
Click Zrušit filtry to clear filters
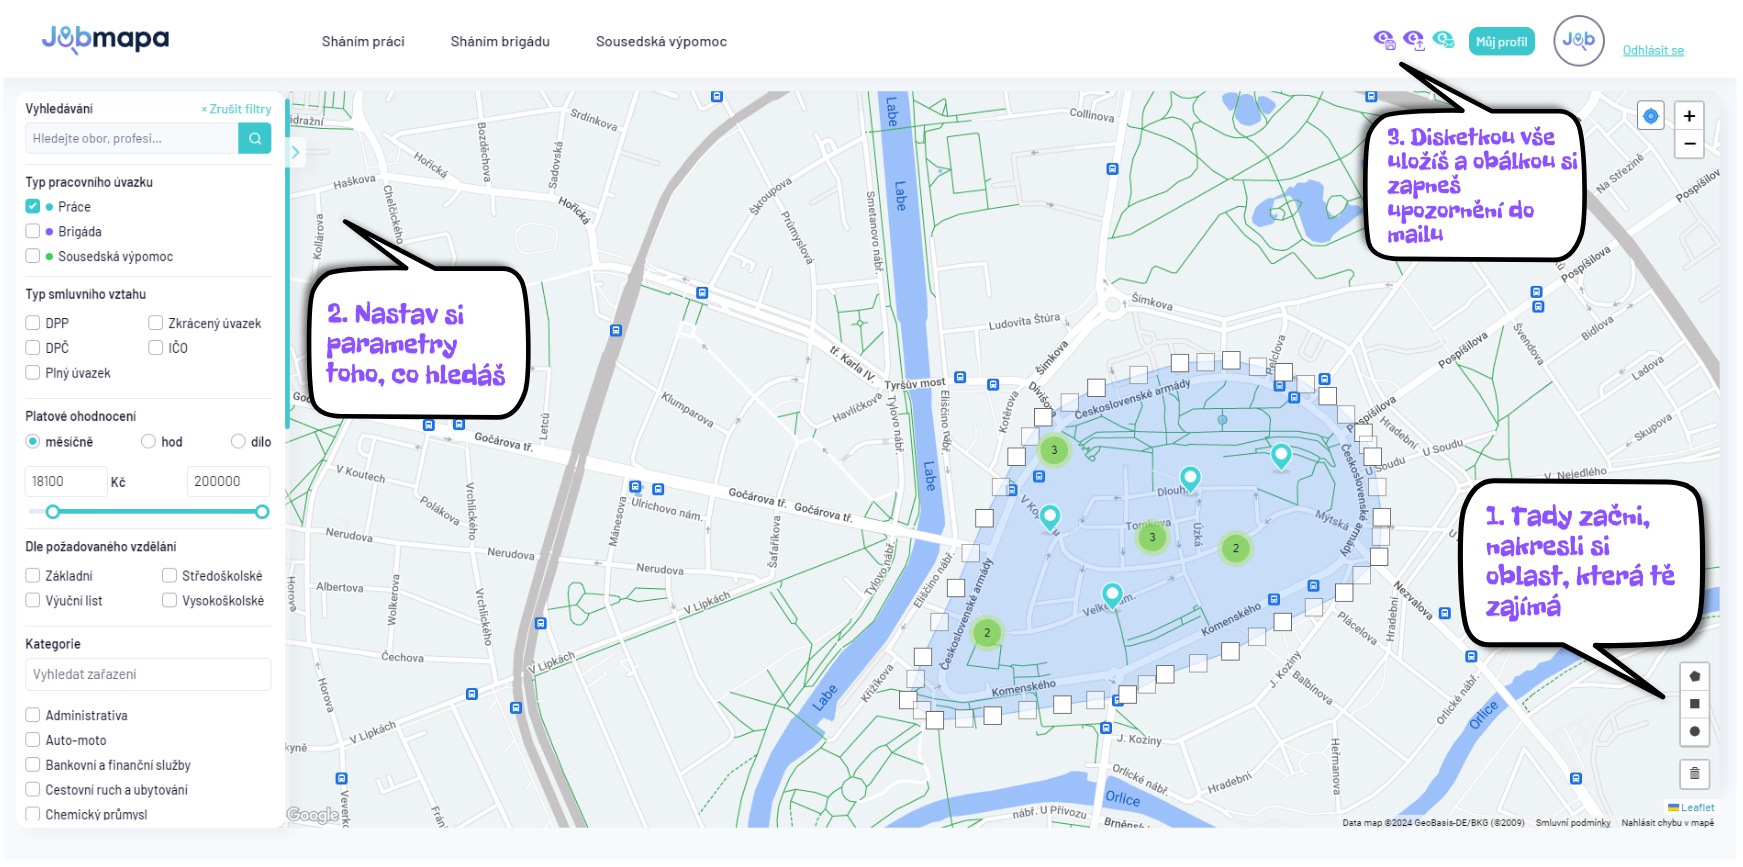coord(236,109)
